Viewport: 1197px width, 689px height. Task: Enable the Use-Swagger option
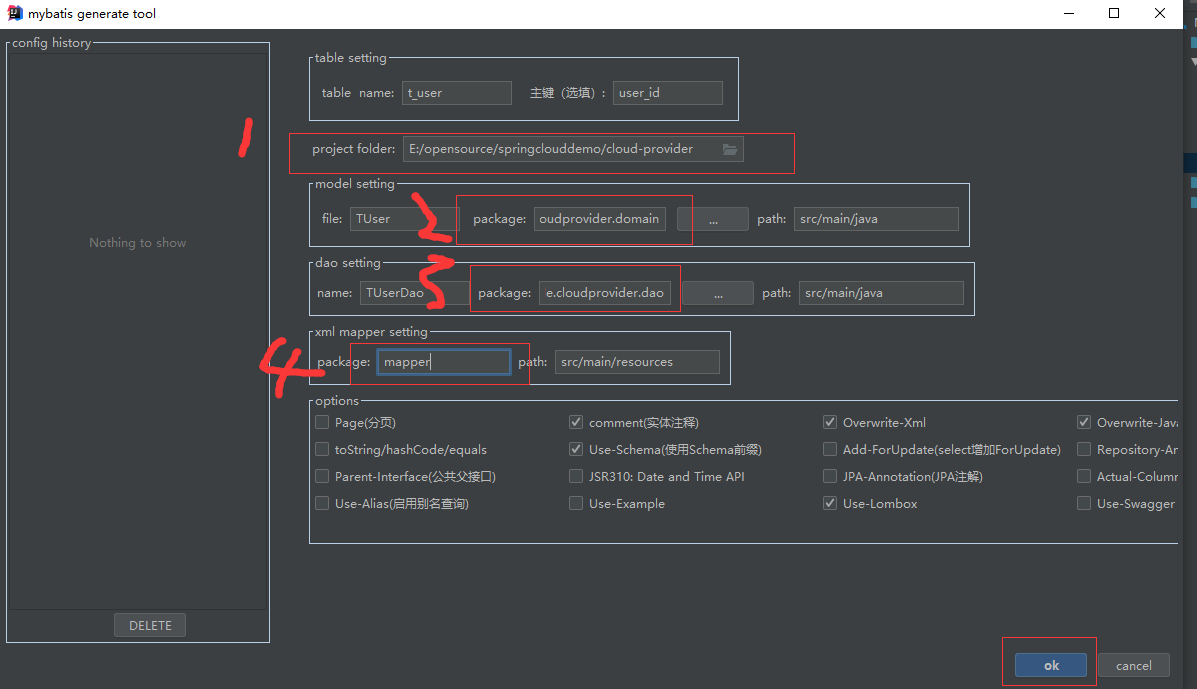point(1084,503)
